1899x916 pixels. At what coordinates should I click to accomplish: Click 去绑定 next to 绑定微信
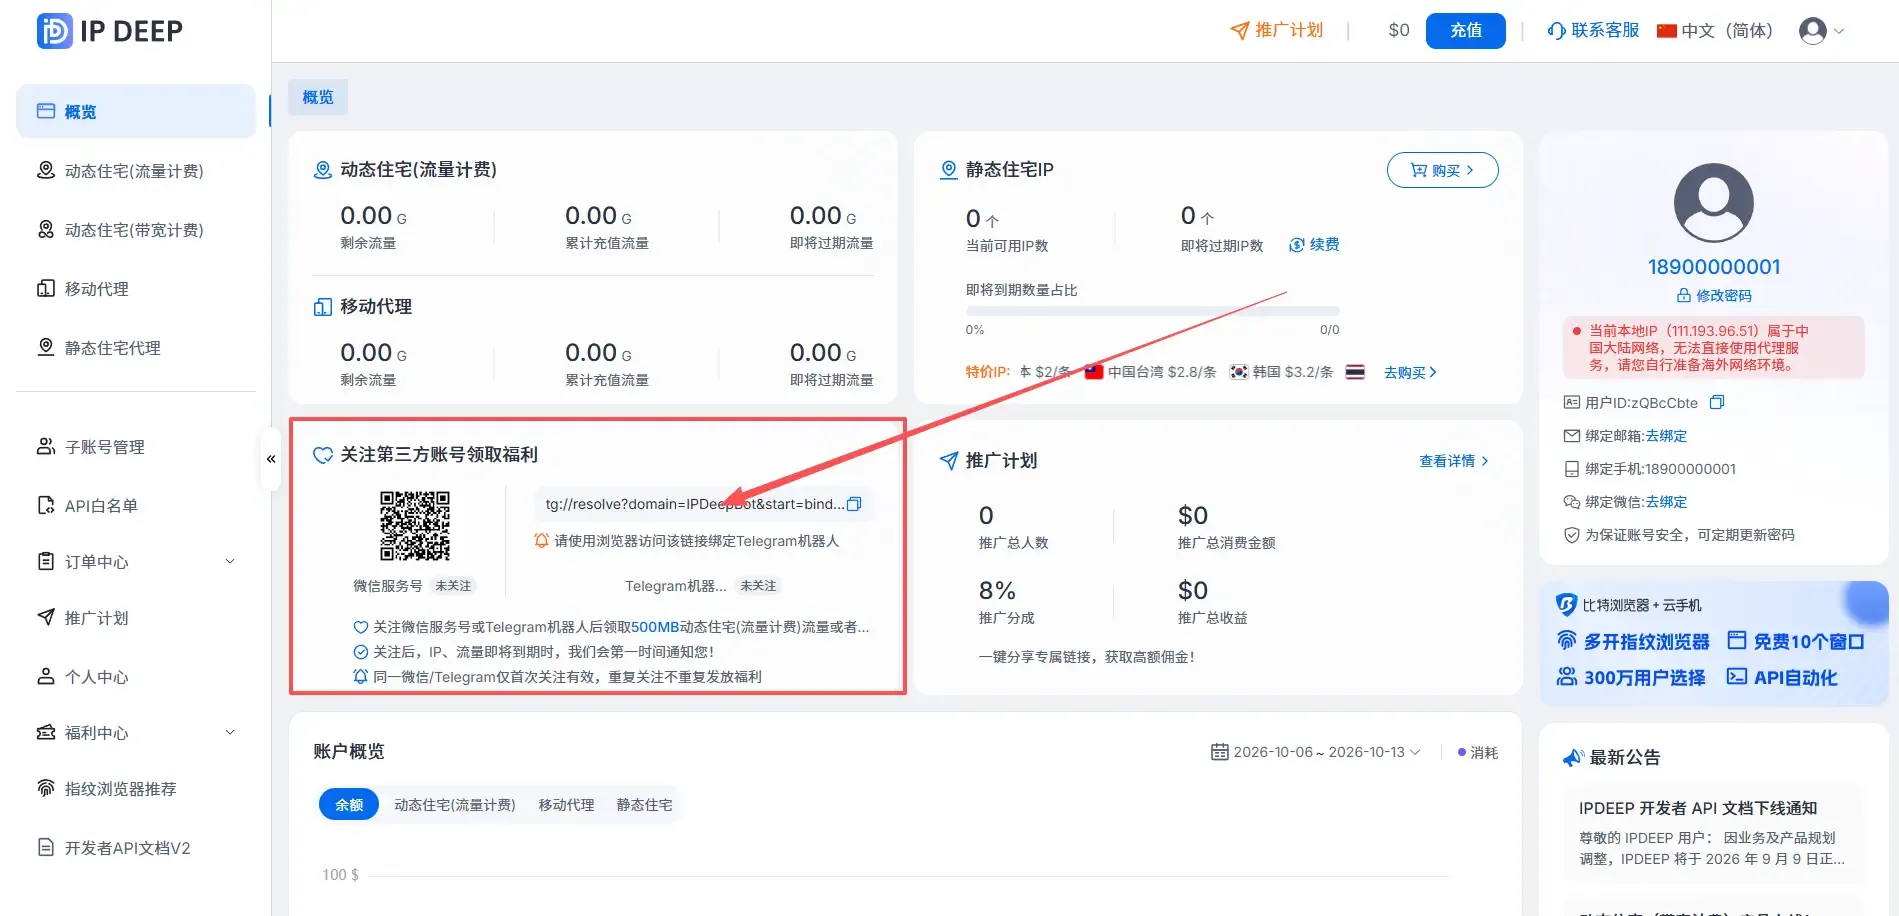(x=1666, y=502)
